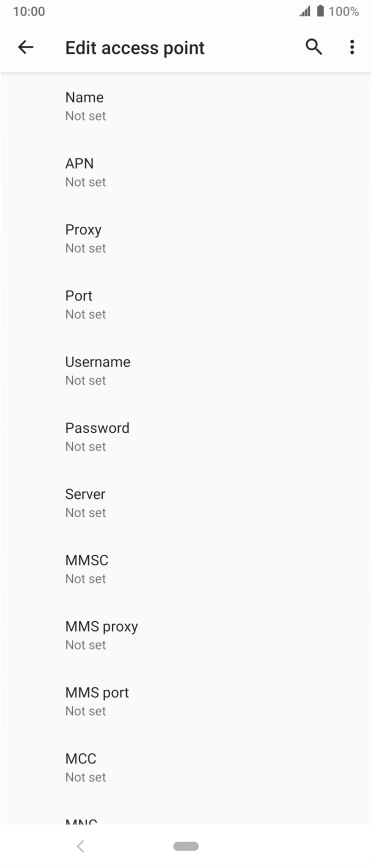Open the Password entry
Image resolution: width=372 pixels, height=868 pixels.
tap(186, 437)
